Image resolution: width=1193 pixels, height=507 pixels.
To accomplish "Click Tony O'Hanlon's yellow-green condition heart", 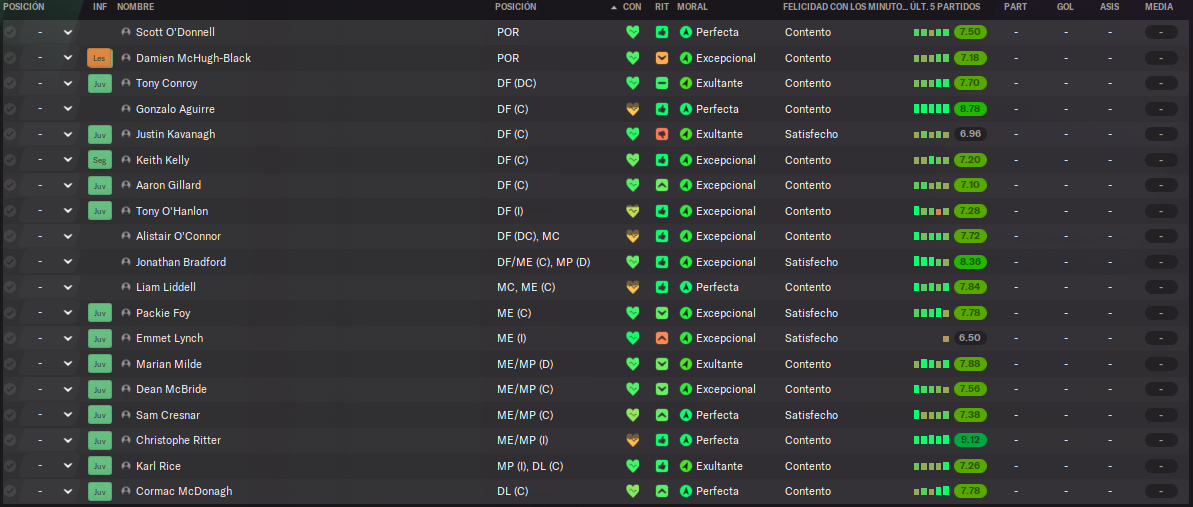I will click(632, 211).
